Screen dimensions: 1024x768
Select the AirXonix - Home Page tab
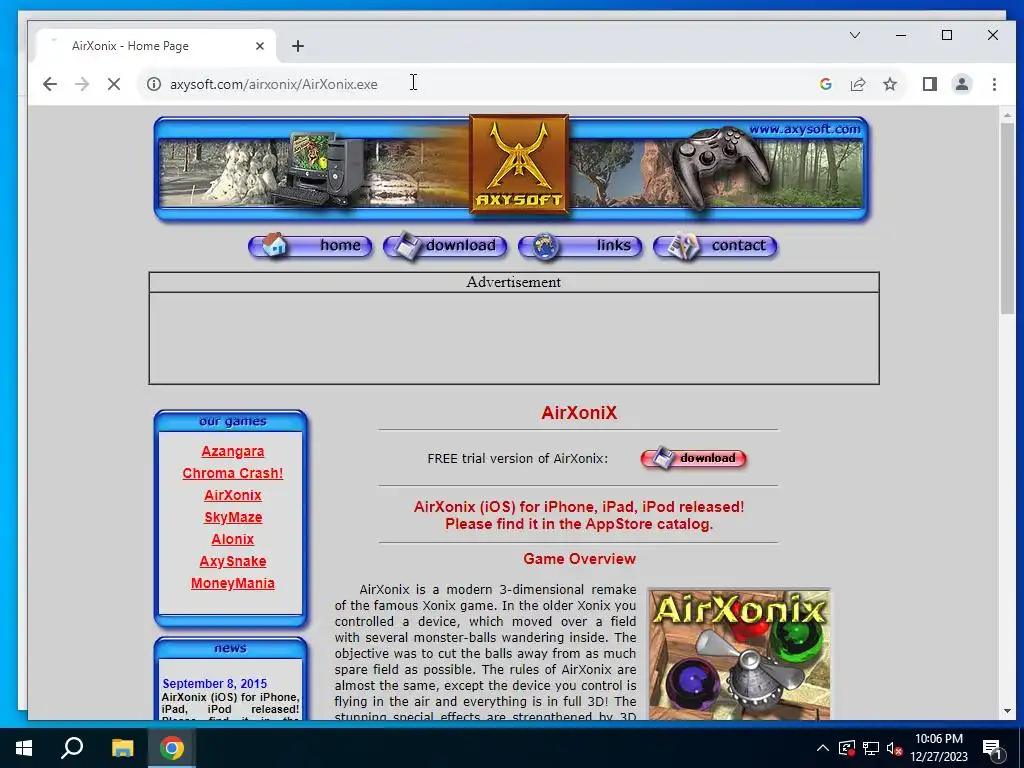(x=155, y=46)
